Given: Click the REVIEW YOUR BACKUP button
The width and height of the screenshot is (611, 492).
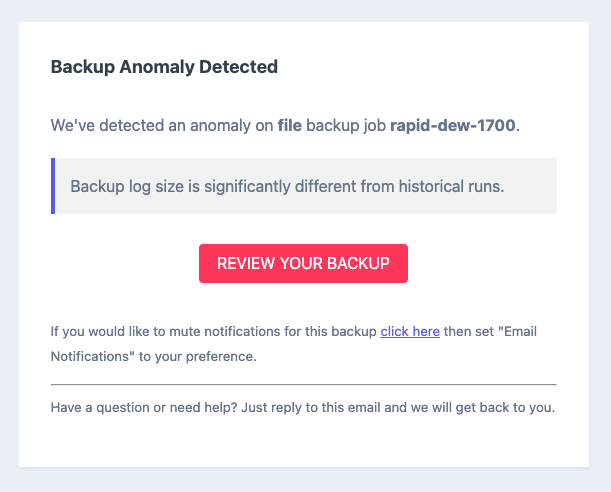Looking at the screenshot, I should click(303, 264).
